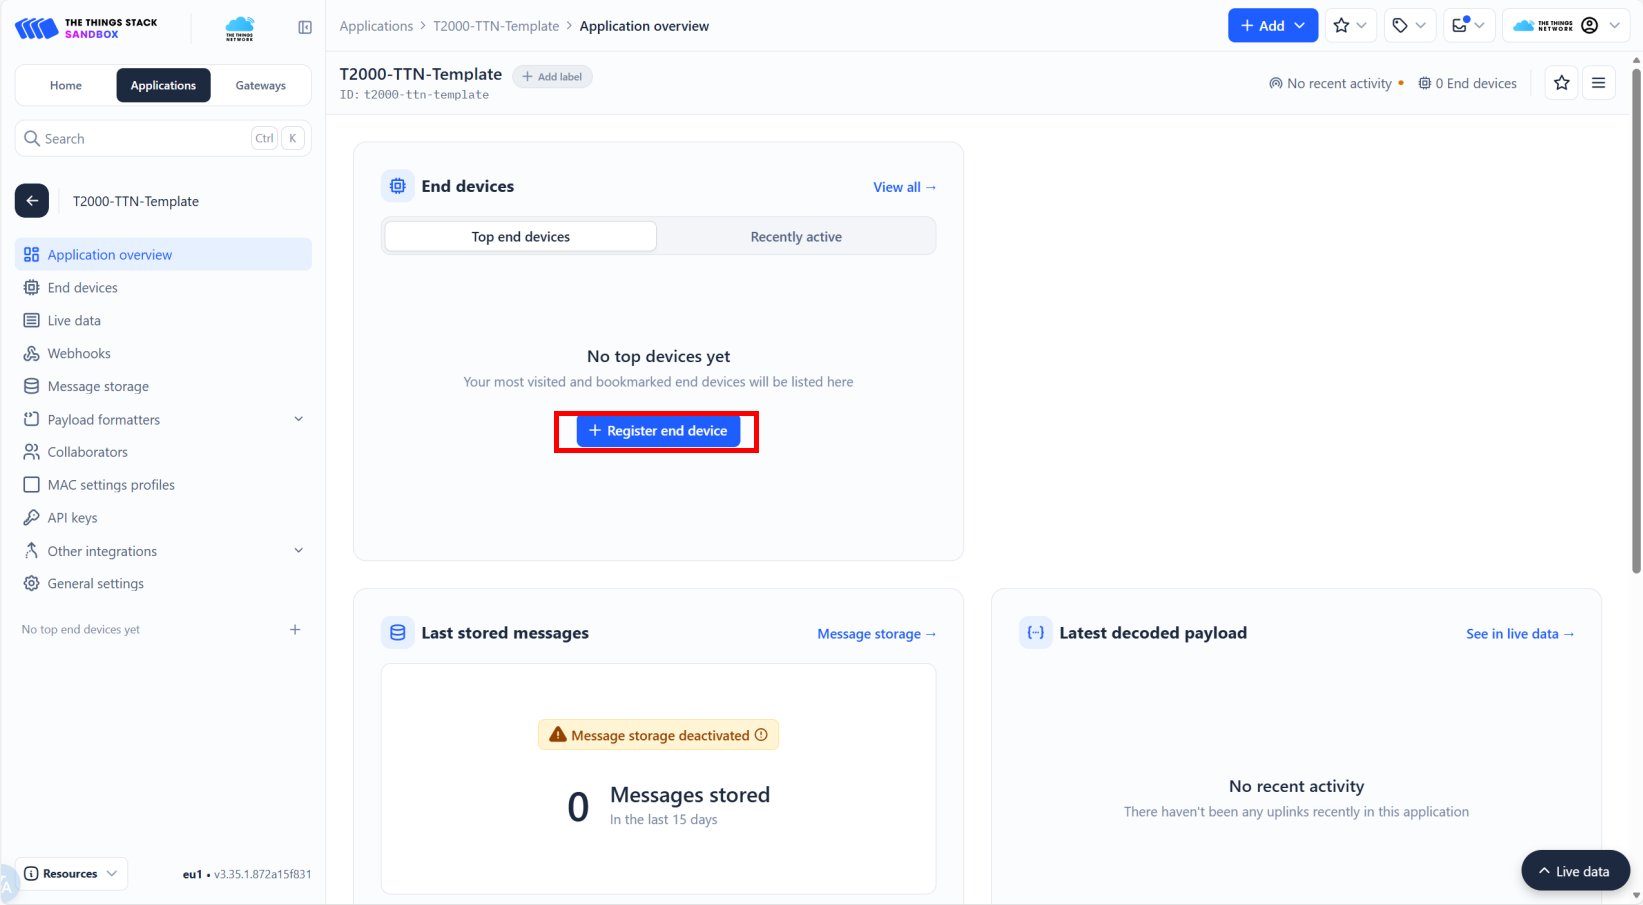Open Webhooks in the sidebar
Screen dimensions: 1643x905
click(x=79, y=354)
